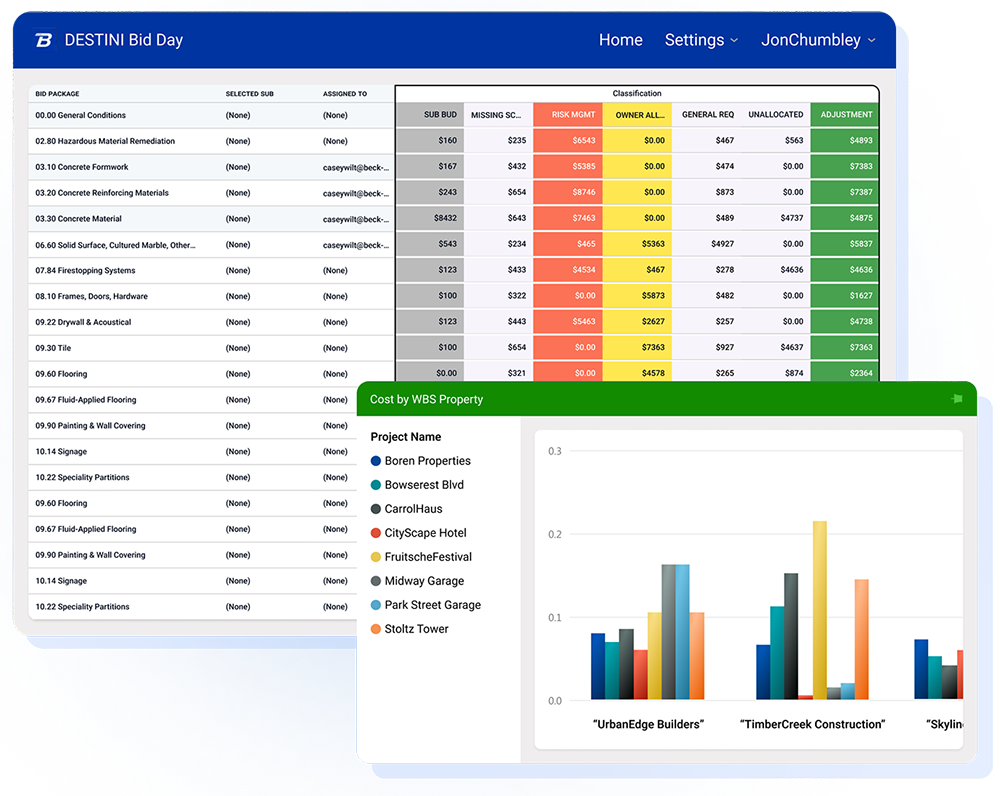Toggle Boren Properties legend dot

pos(376,461)
